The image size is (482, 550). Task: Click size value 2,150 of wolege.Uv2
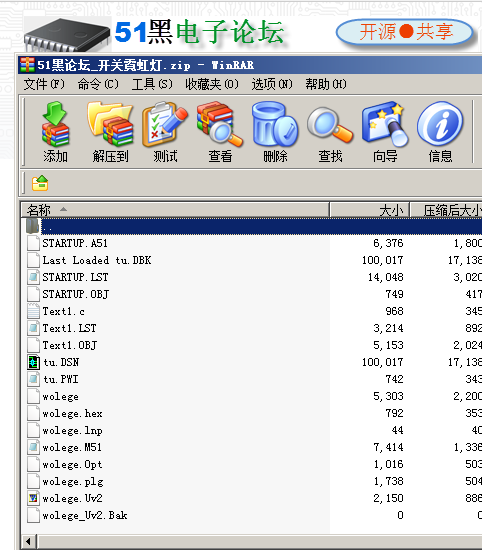(388, 498)
